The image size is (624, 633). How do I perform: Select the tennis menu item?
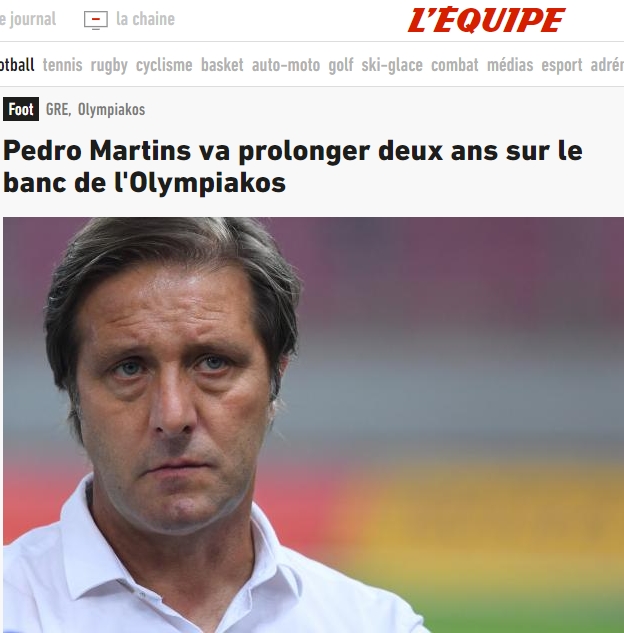[x=63, y=65]
